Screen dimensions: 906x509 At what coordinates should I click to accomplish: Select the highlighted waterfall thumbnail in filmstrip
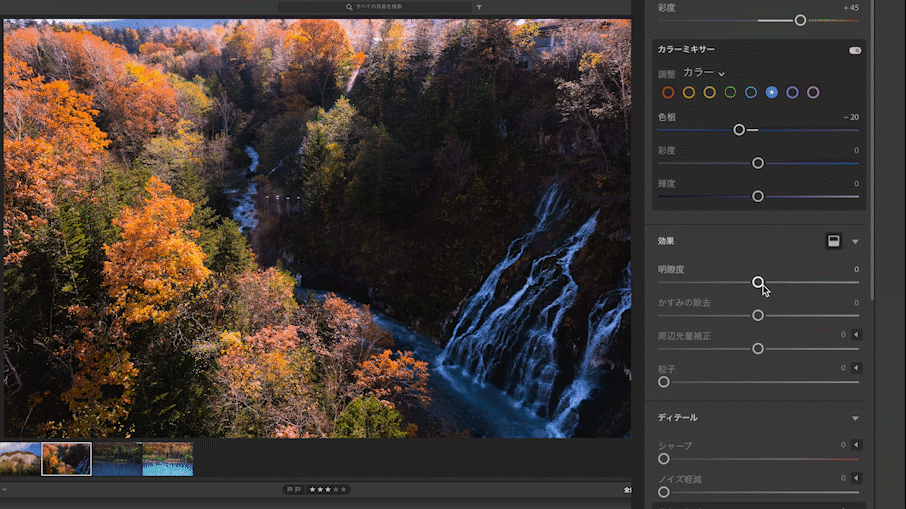pos(66,459)
